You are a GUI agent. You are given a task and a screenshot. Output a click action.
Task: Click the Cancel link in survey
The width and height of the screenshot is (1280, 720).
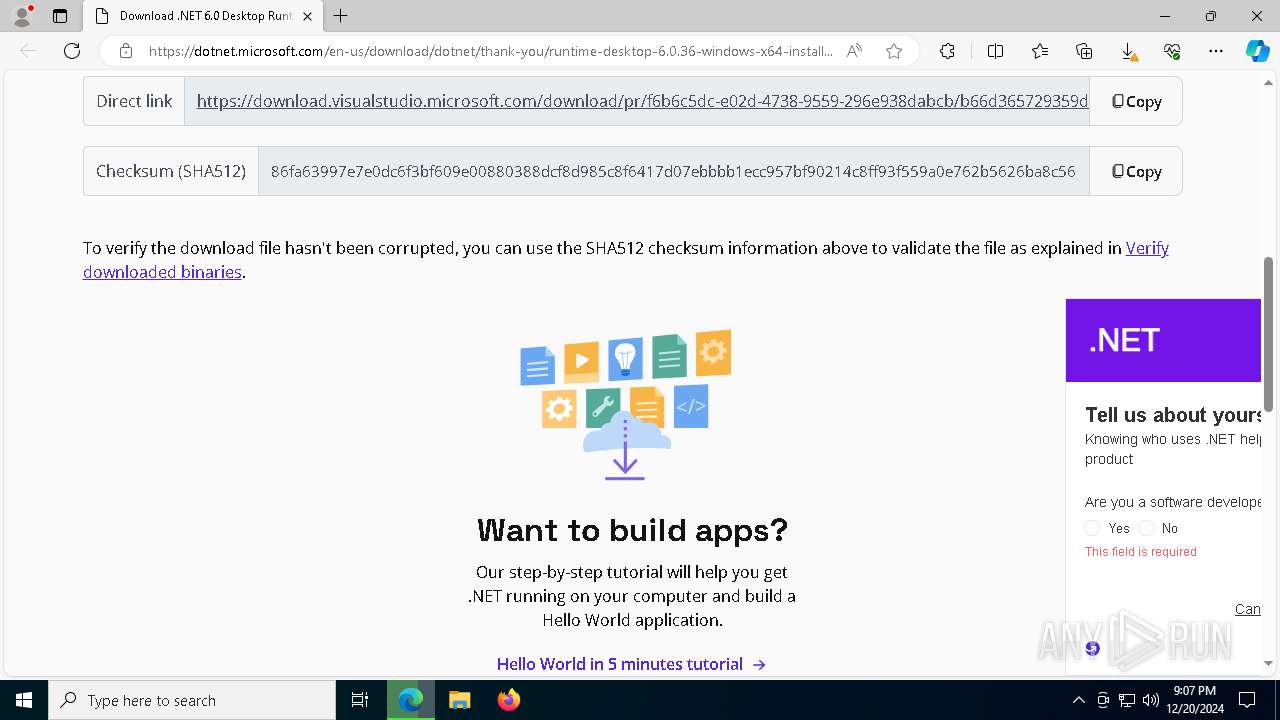tap(1248, 609)
